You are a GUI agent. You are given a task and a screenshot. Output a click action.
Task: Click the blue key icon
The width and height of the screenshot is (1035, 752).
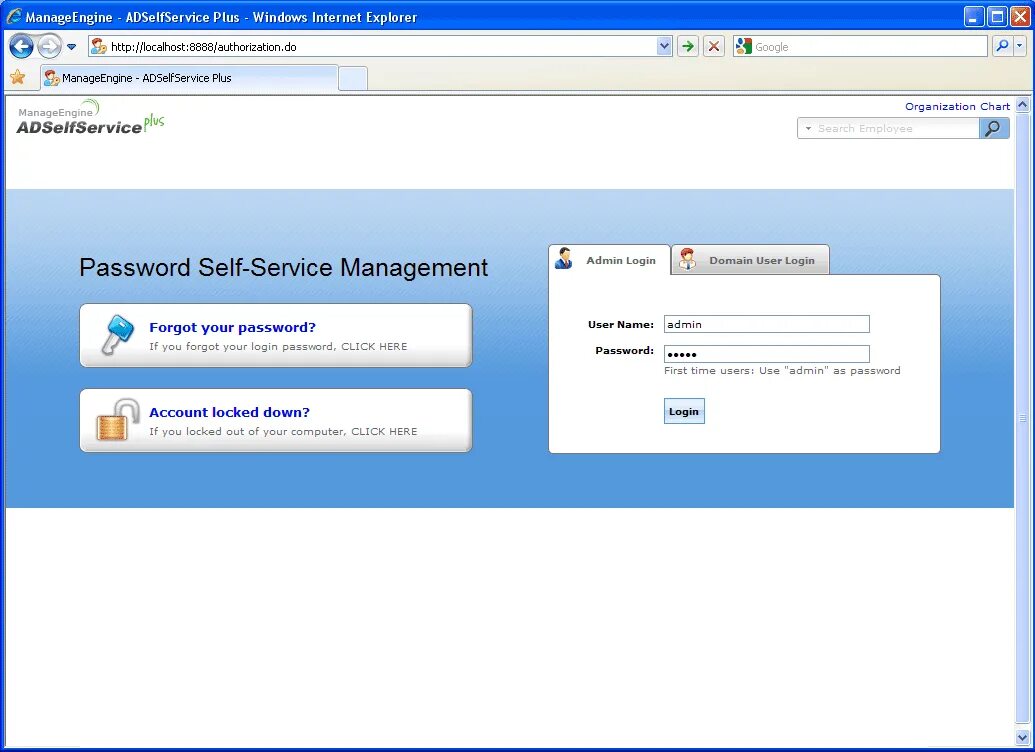tap(117, 335)
